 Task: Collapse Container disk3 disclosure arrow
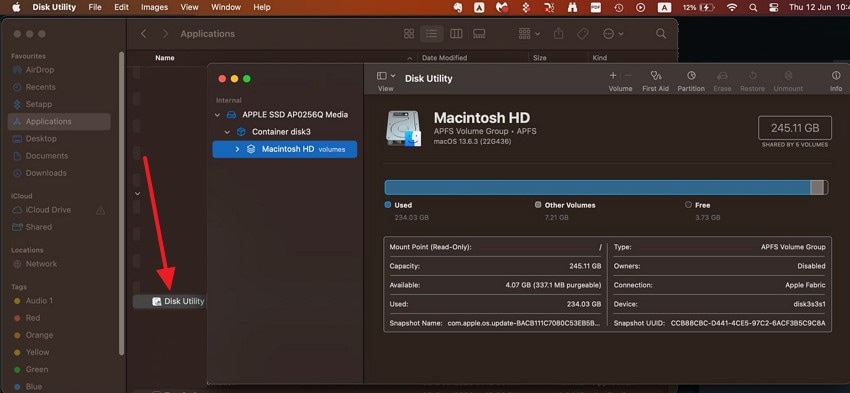tap(227, 132)
